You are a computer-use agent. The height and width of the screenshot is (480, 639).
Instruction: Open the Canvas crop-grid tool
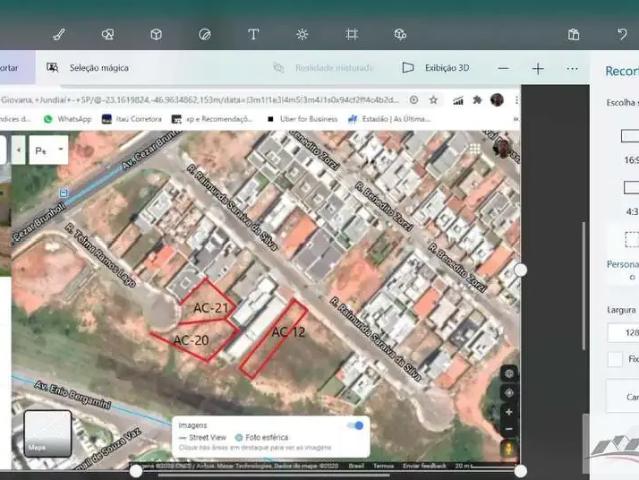(x=351, y=35)
